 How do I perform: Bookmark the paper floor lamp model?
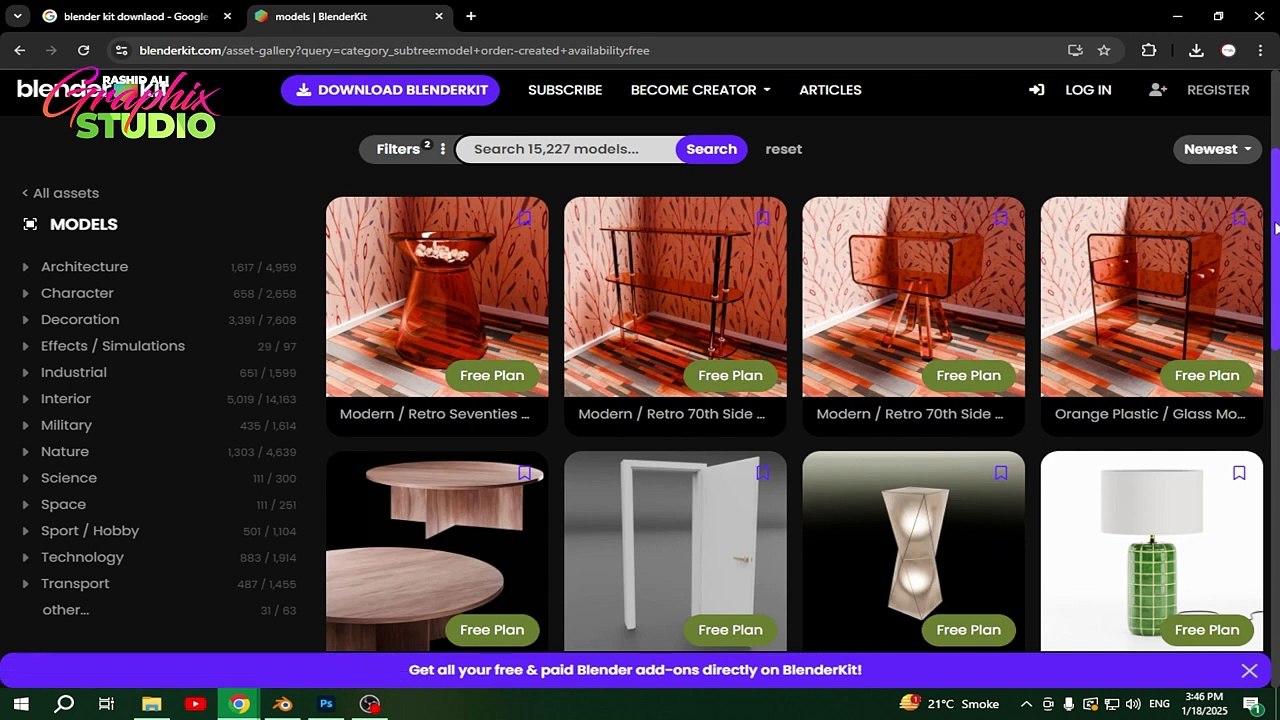click(x=1000, y=473)
